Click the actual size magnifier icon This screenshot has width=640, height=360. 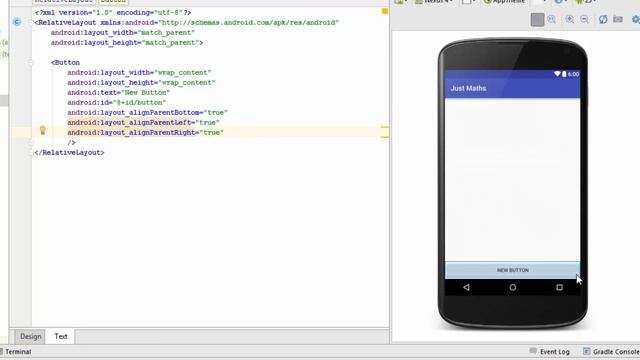coord(552,20)
